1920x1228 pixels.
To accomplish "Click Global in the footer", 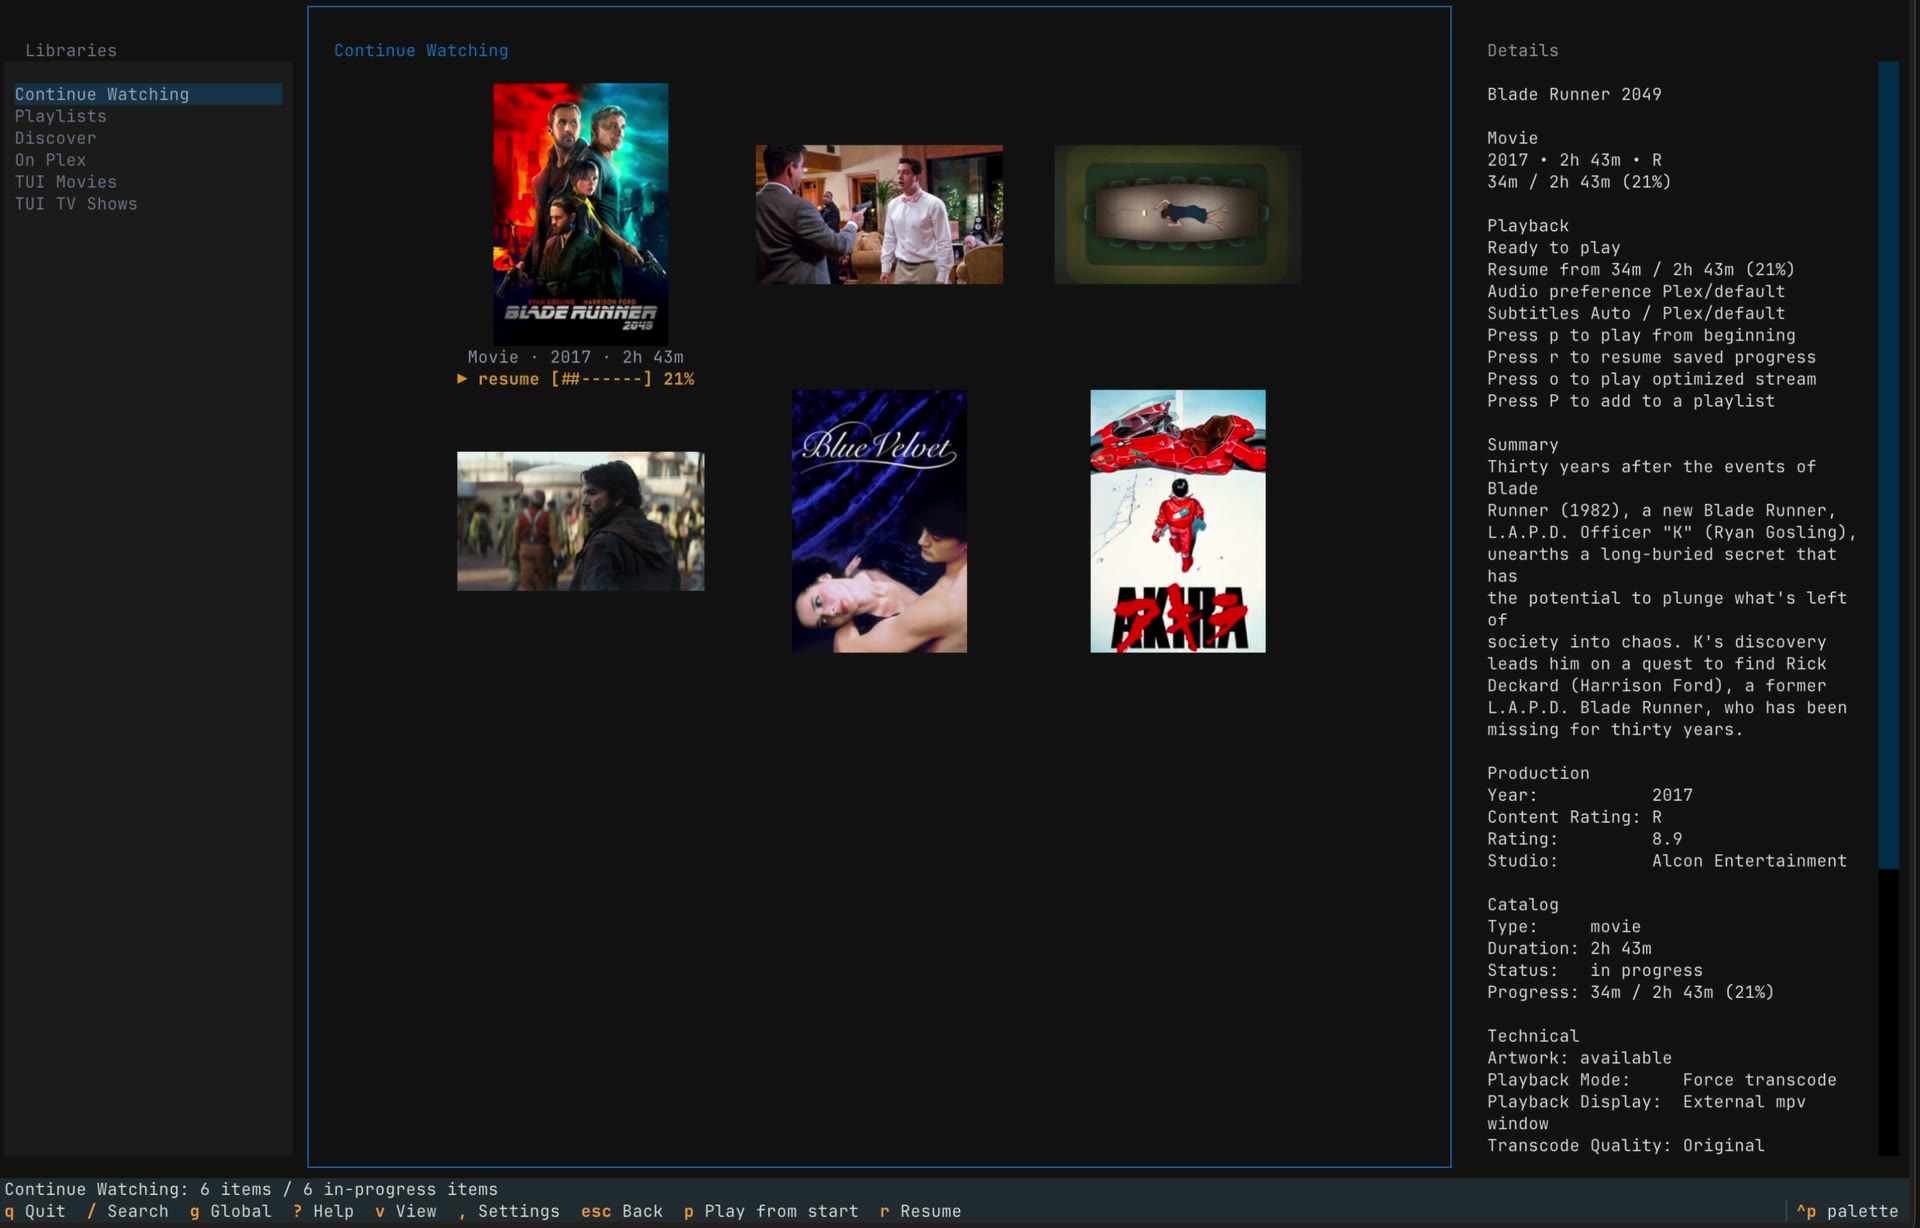I will pos(231,1211).
